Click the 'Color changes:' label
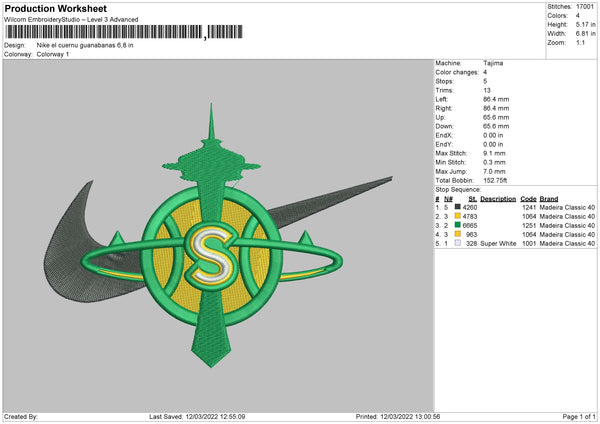 tap(457, 72)
